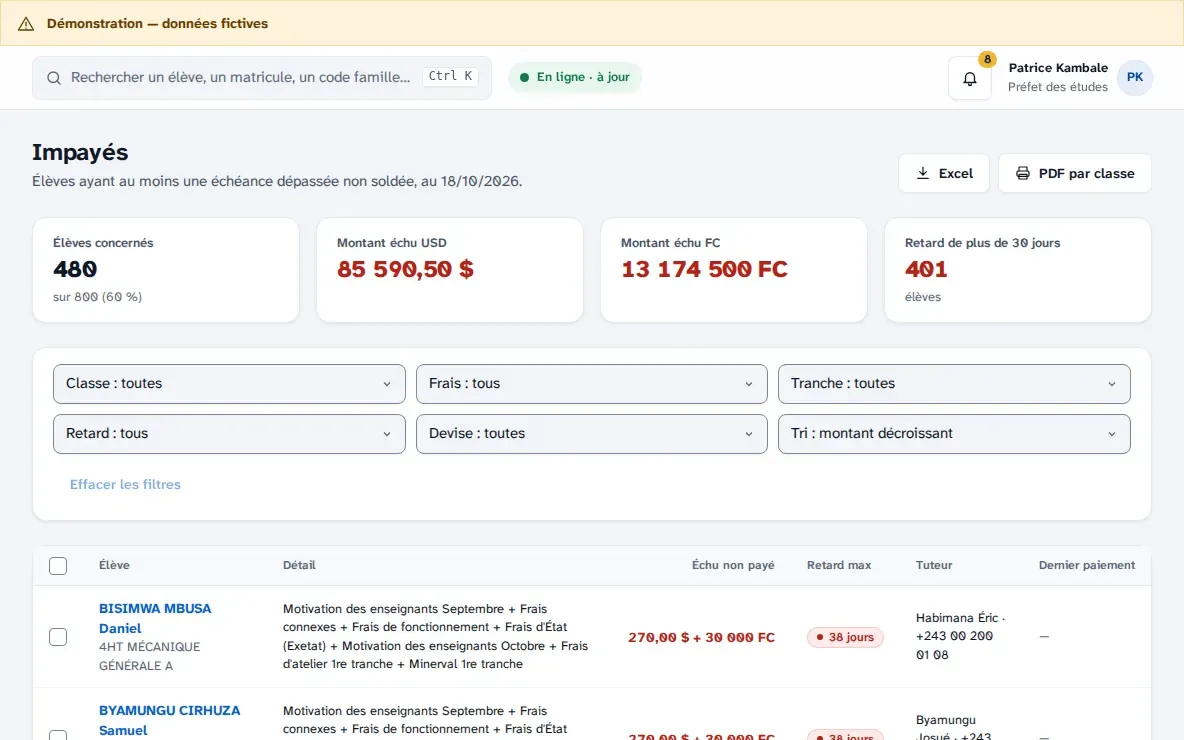Open the notifications bell

pyautogui.click(x=970, y=78)
